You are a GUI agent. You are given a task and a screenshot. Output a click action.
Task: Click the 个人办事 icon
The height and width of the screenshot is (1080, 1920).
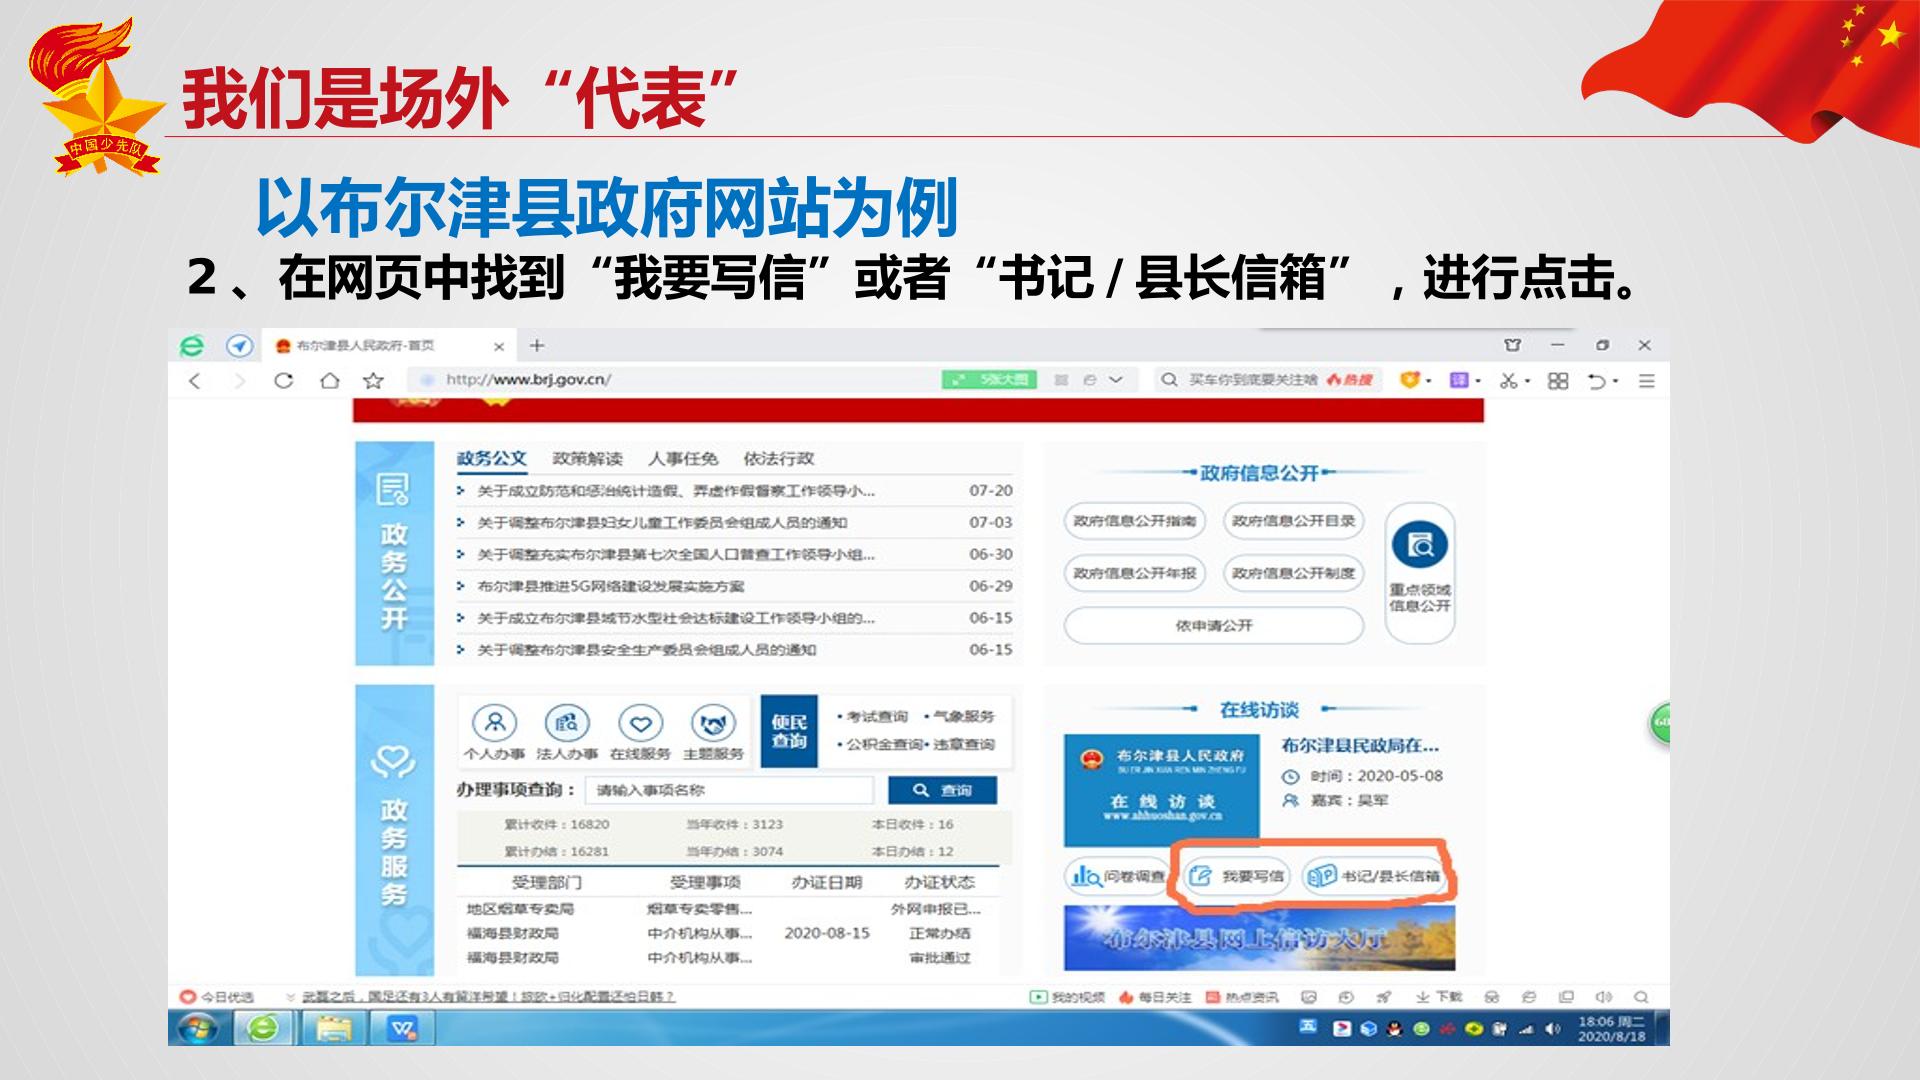point(494,722)
